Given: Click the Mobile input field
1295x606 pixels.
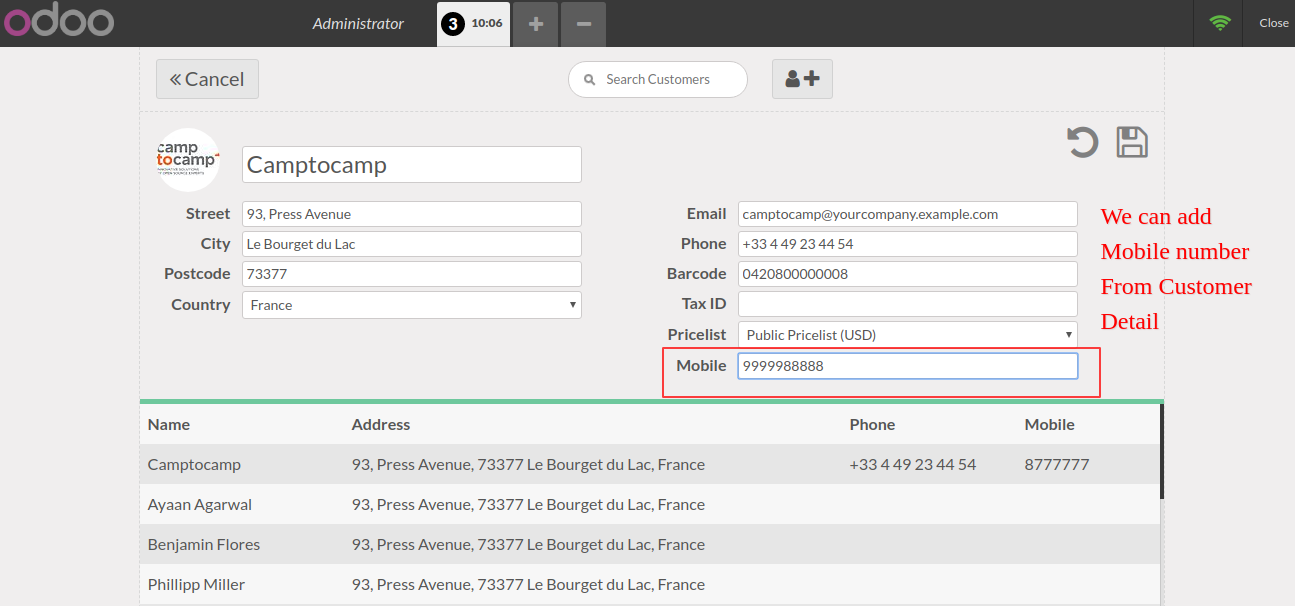Looking at the screenshot, I should [x=908, y=366].
